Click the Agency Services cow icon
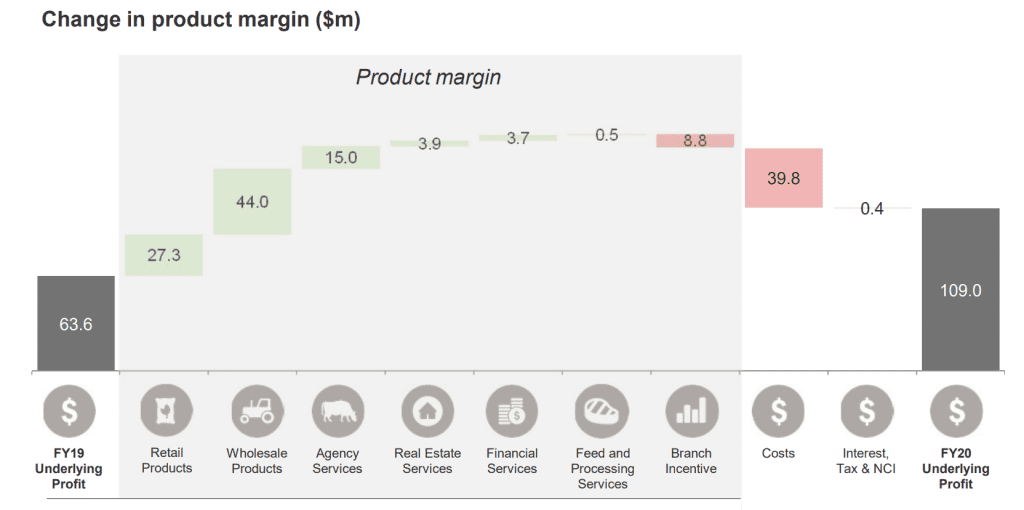The image size is (1024, 510). (x=338, y=411)
